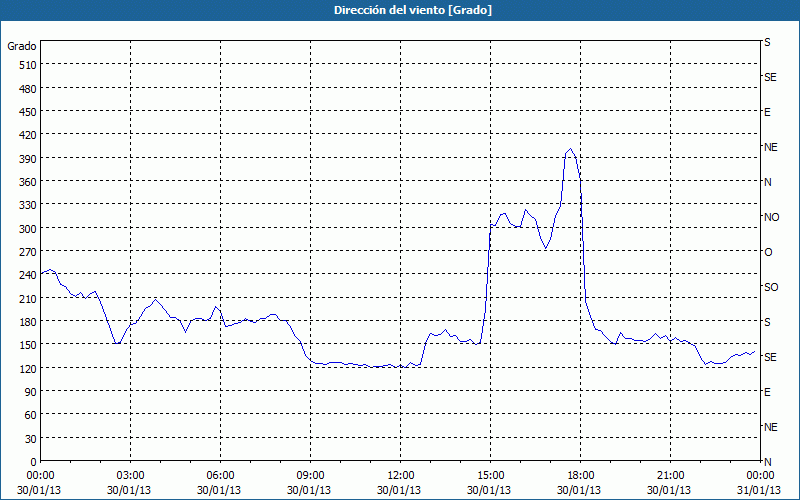
Task: Click the 450 left axis tick label
Action: click(28, 112)
